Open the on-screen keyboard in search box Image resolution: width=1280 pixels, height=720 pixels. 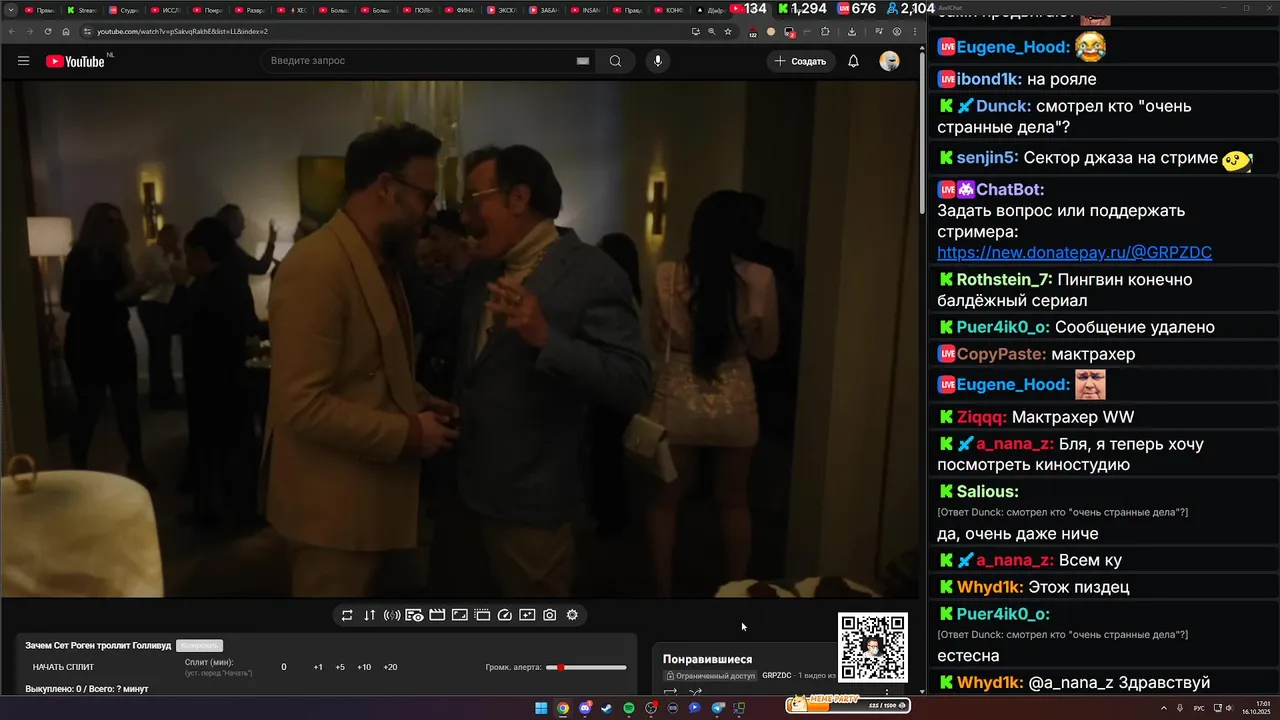tap(583, 61)
